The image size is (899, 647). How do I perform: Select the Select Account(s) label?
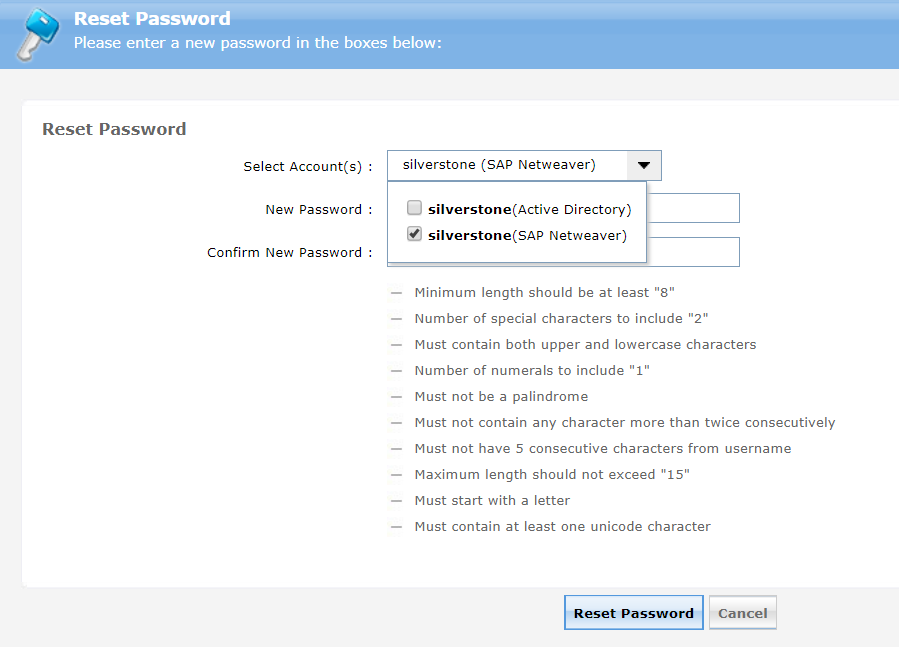pos(306,166)
